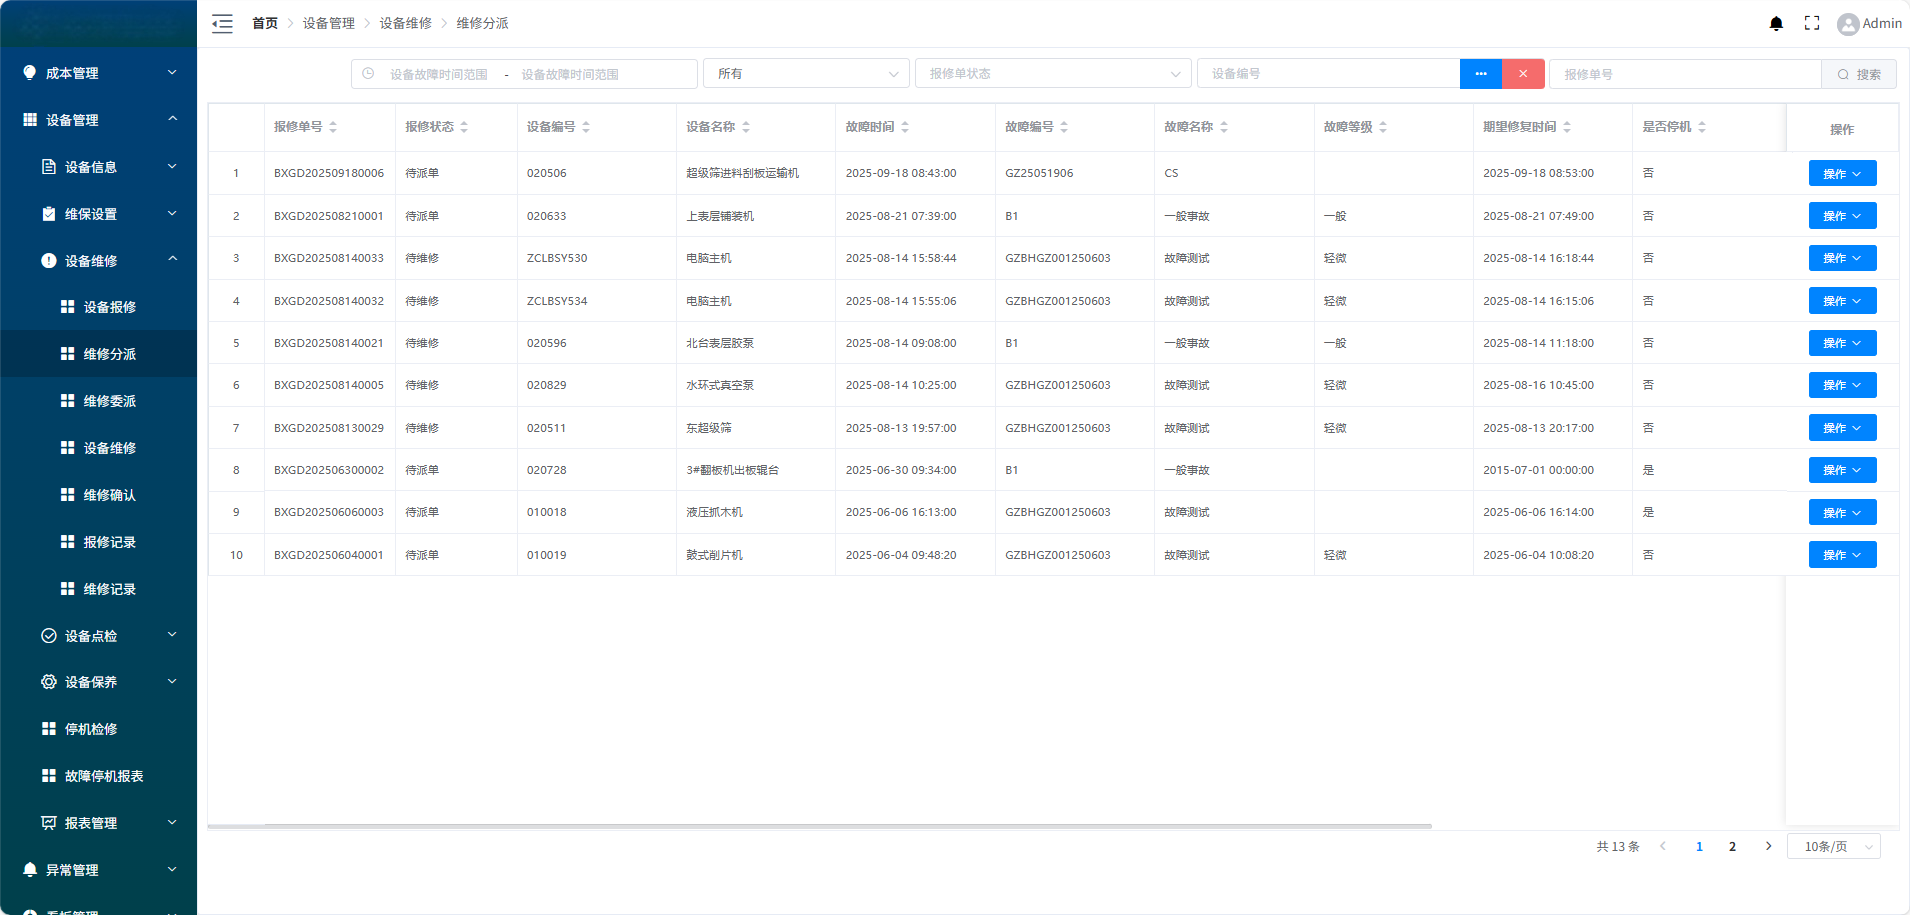The width and height of the screenshot is (1910, 915).
Task: Click the Admin user avatar
Action: point(1847,24)
